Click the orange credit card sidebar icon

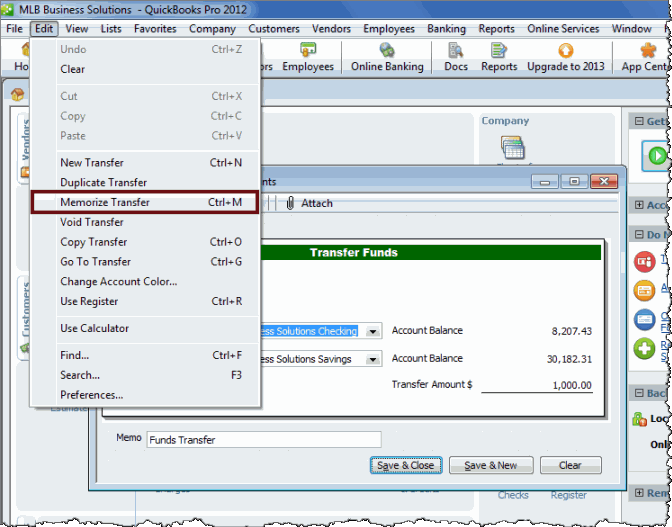click(x=645, y=291)
